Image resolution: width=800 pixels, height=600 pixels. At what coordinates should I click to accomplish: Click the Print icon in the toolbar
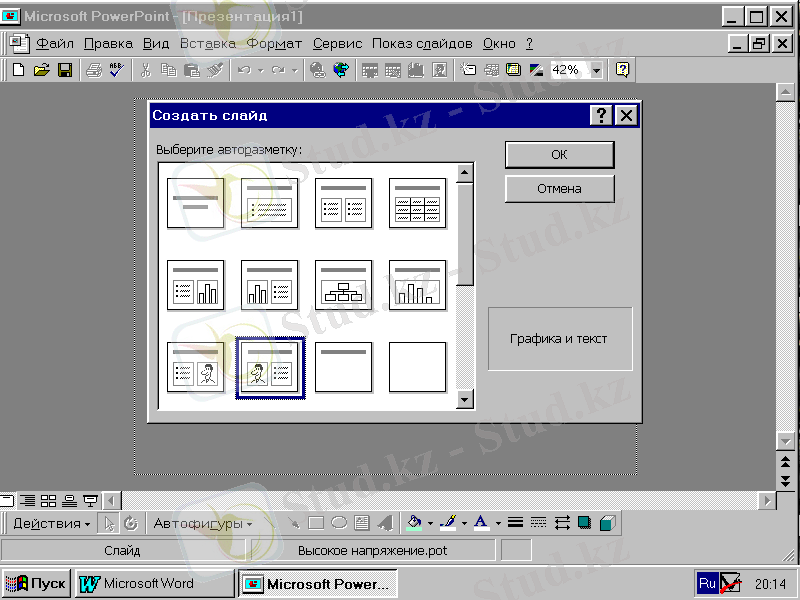click(94, 70)
